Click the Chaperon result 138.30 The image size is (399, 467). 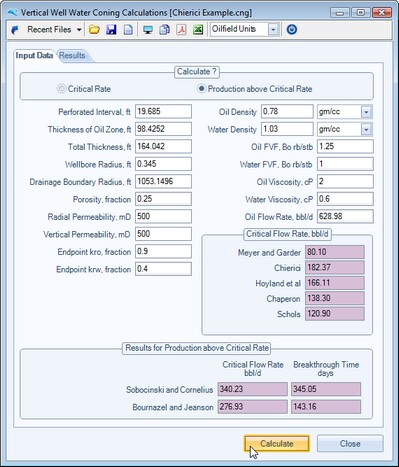pos(335,298)
